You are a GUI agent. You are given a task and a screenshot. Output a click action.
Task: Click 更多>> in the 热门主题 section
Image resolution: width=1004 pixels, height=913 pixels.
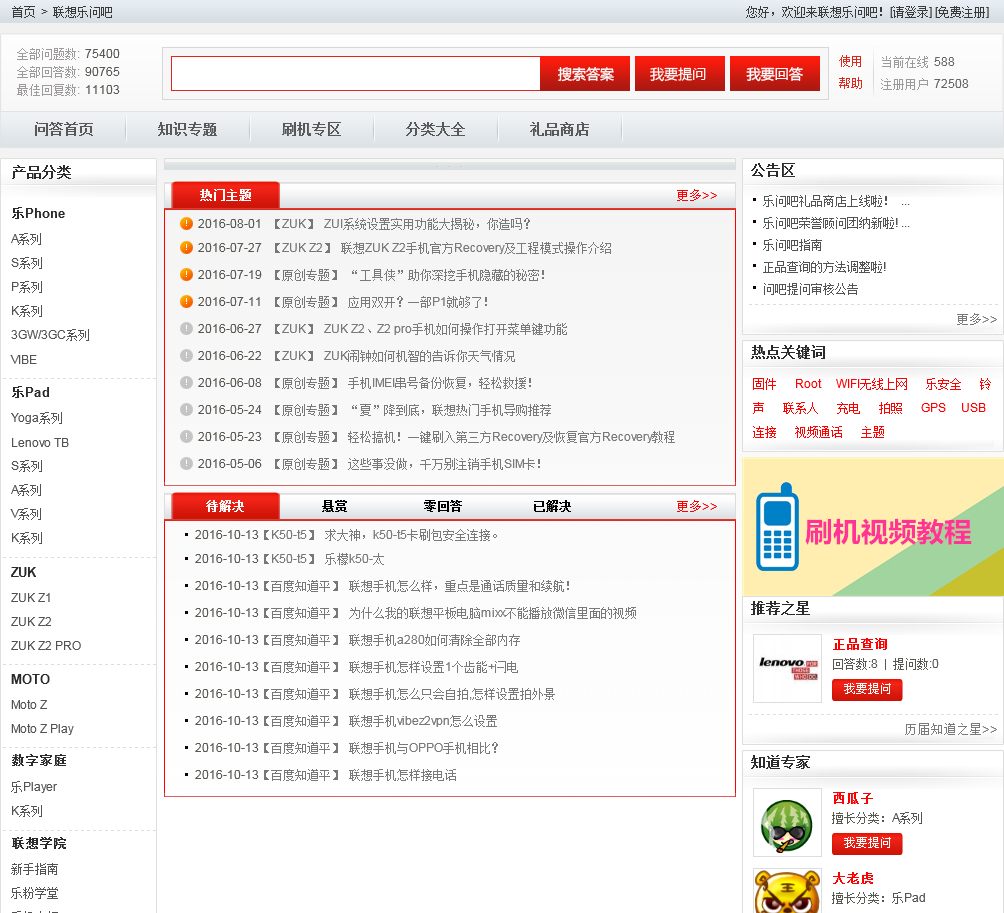(697, 195)
